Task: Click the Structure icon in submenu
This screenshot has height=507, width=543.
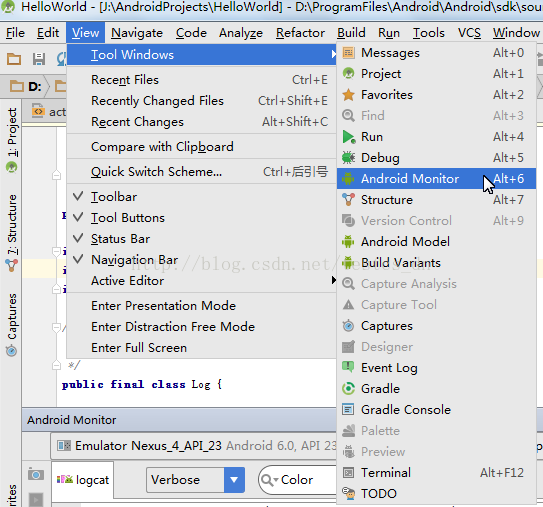Action: pos(348,200)
